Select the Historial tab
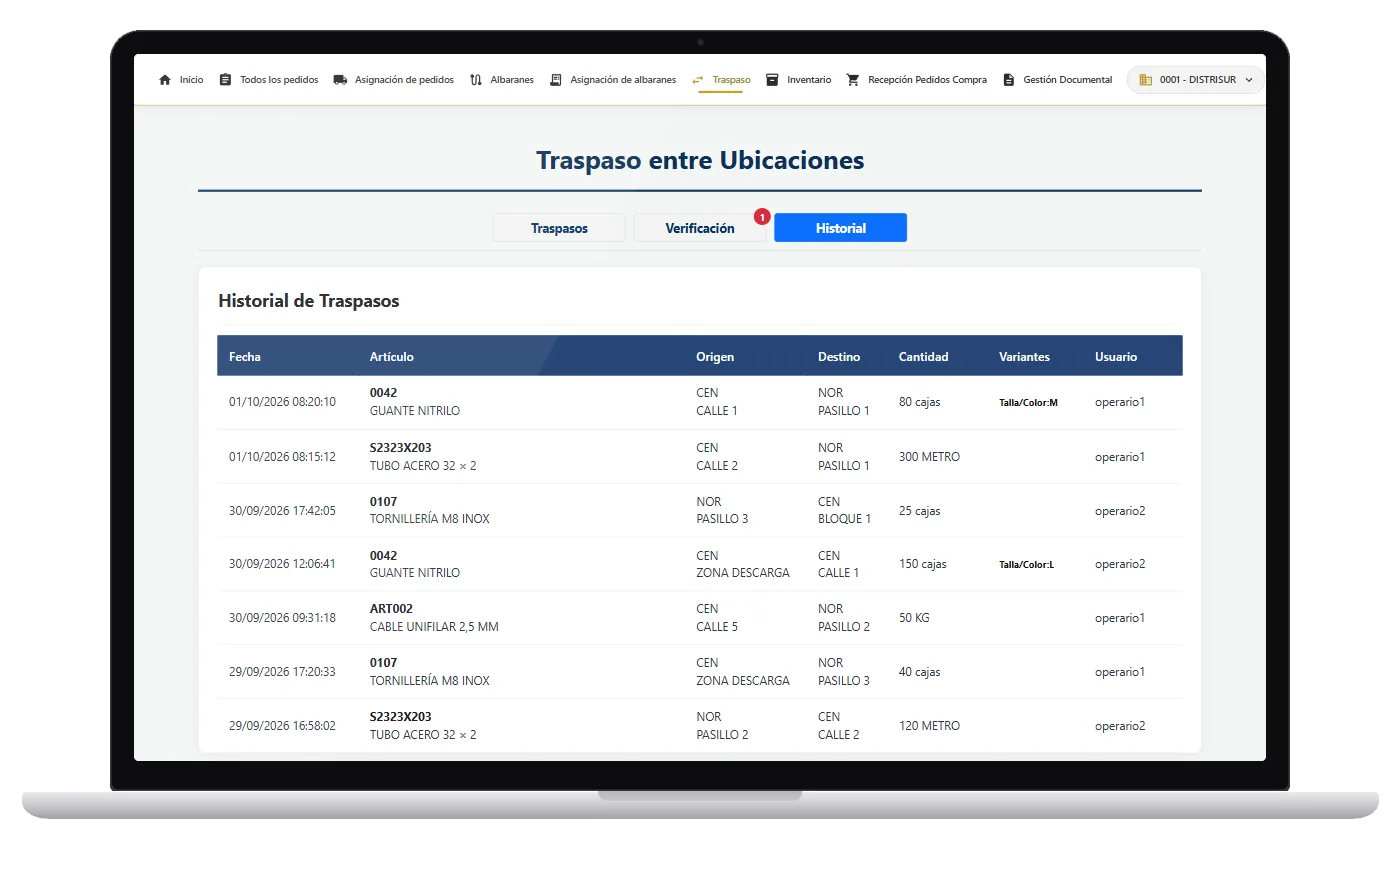Image resolution: width=1400 pixels, height=880 pixels. [x=840, y=228]
